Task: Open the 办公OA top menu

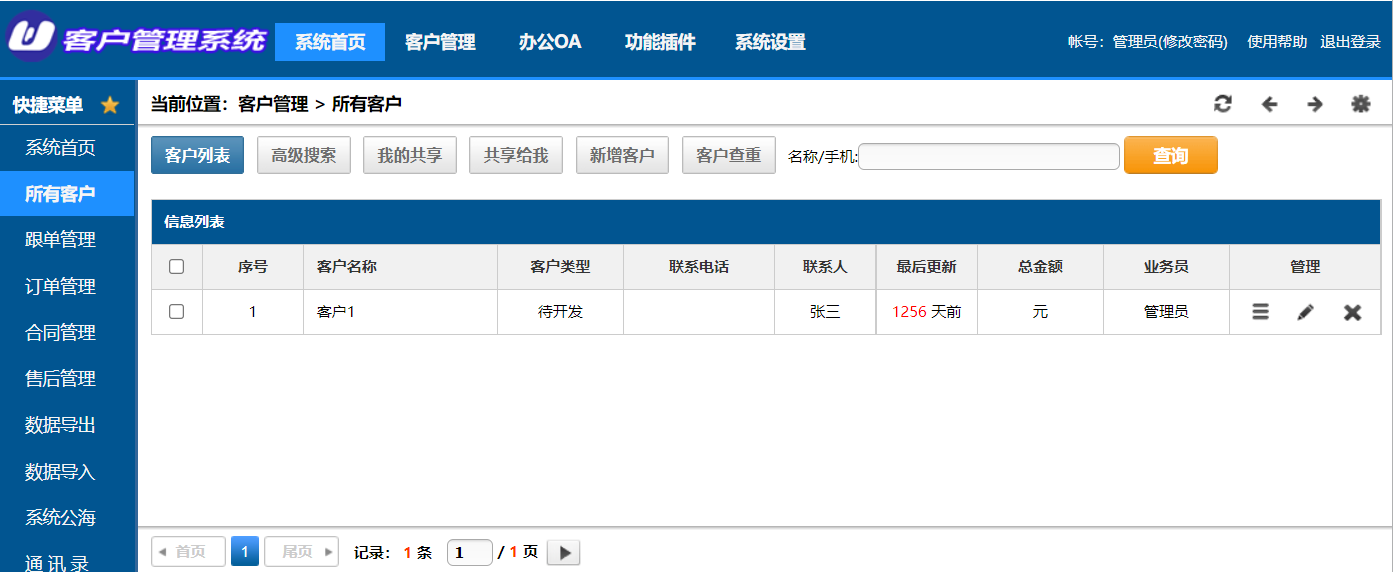Action: pos(550,42)
